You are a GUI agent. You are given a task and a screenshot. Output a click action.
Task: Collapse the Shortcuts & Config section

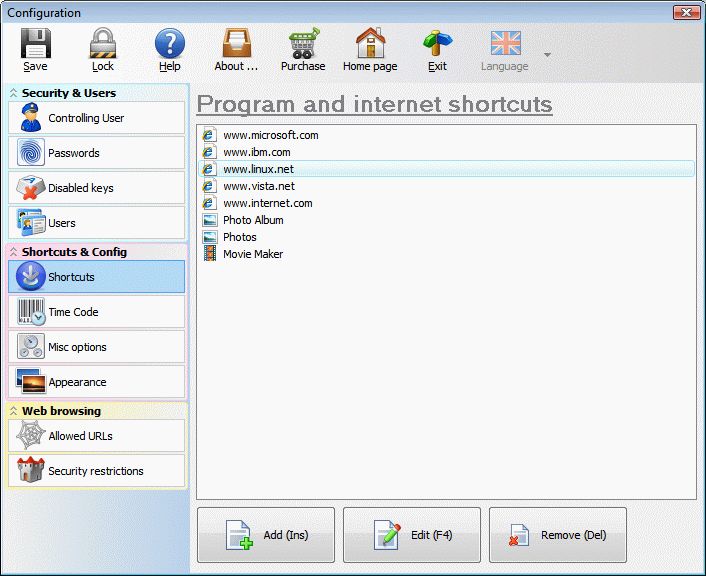point(14,252)
